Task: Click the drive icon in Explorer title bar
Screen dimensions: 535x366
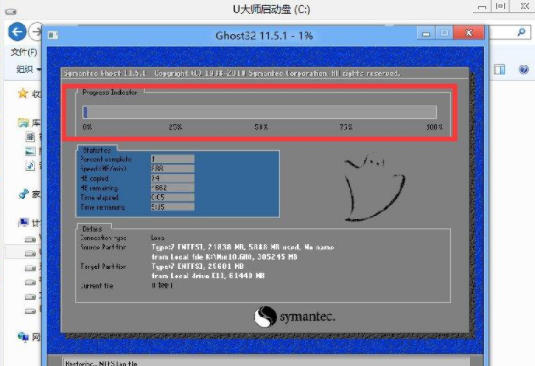Action: click(x=11, y=12)
